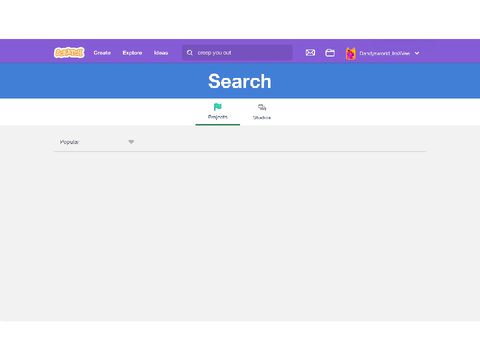
Task: Switch to the Studios tab
Action: [x=262, y=112]
